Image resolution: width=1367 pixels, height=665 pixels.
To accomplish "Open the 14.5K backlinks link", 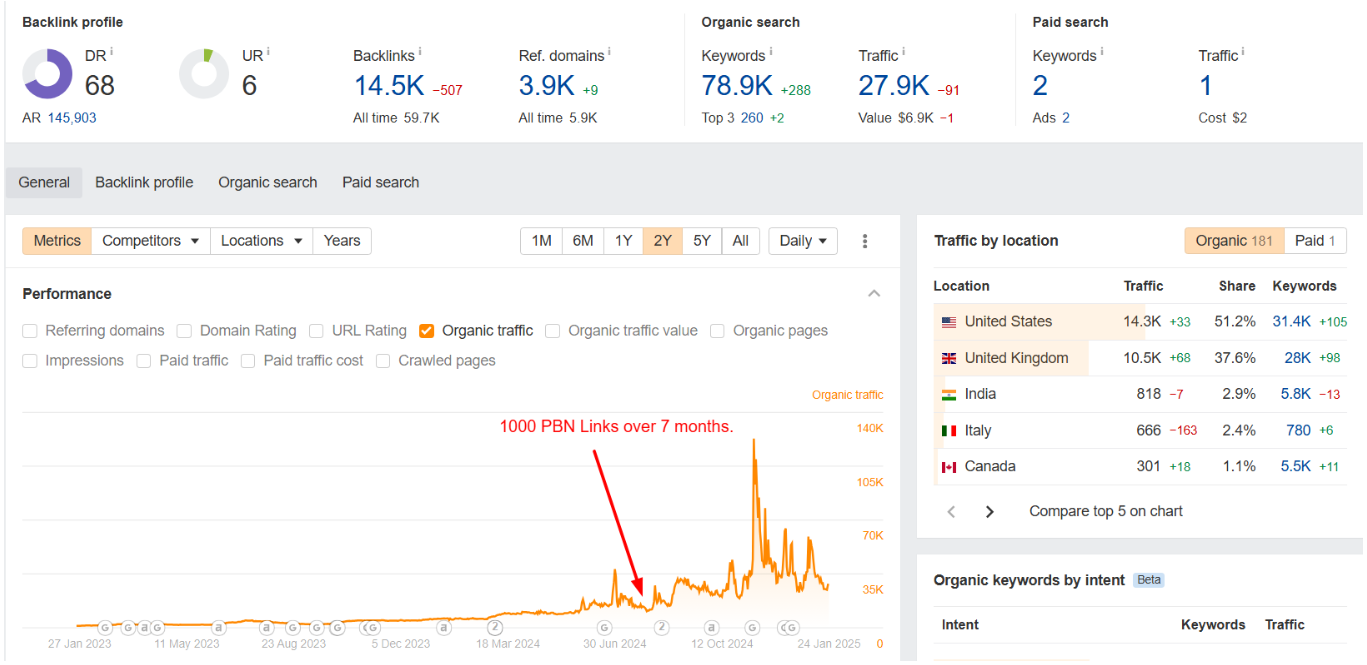I will [x=389, y=86].
